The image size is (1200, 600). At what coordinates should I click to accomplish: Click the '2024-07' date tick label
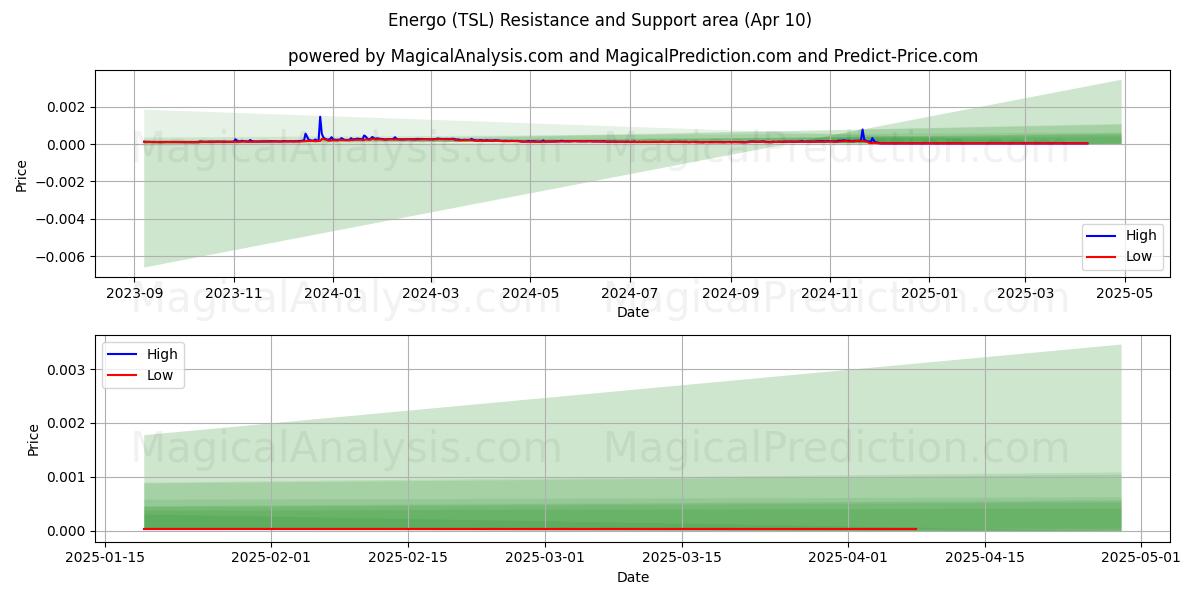point(630,294)
